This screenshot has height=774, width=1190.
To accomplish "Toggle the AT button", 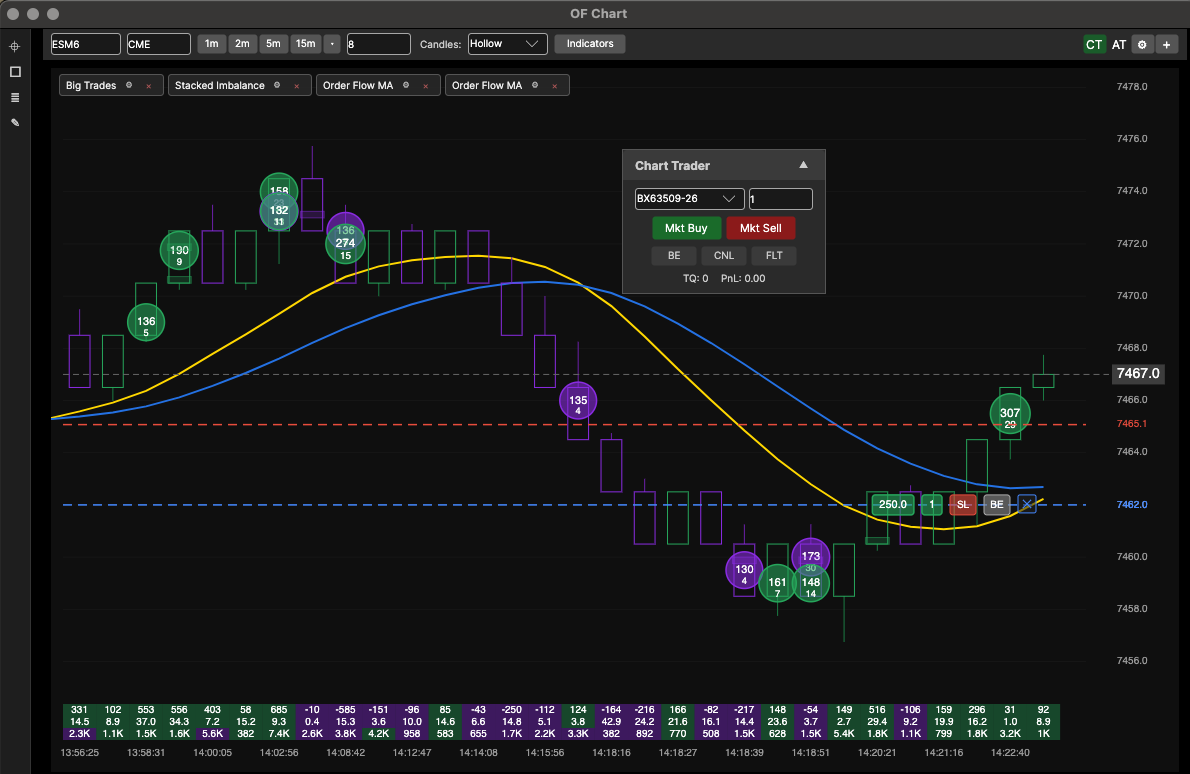I will point(1119,44).
